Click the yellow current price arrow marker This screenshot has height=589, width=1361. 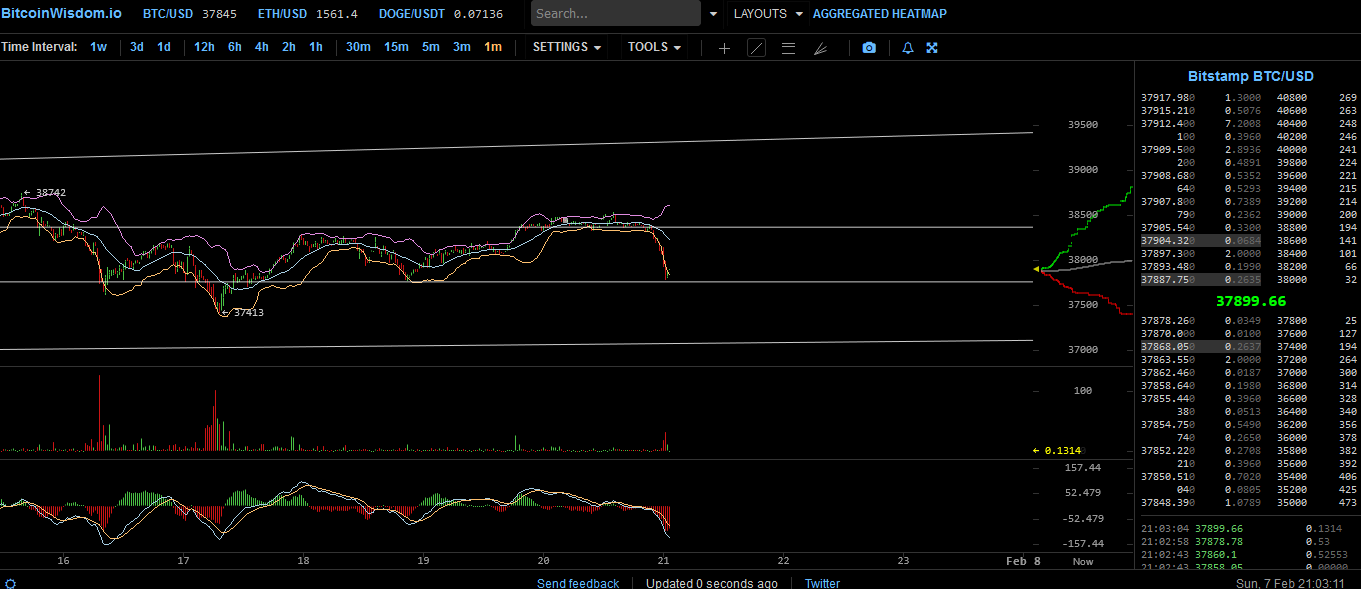coord(1037,269)
